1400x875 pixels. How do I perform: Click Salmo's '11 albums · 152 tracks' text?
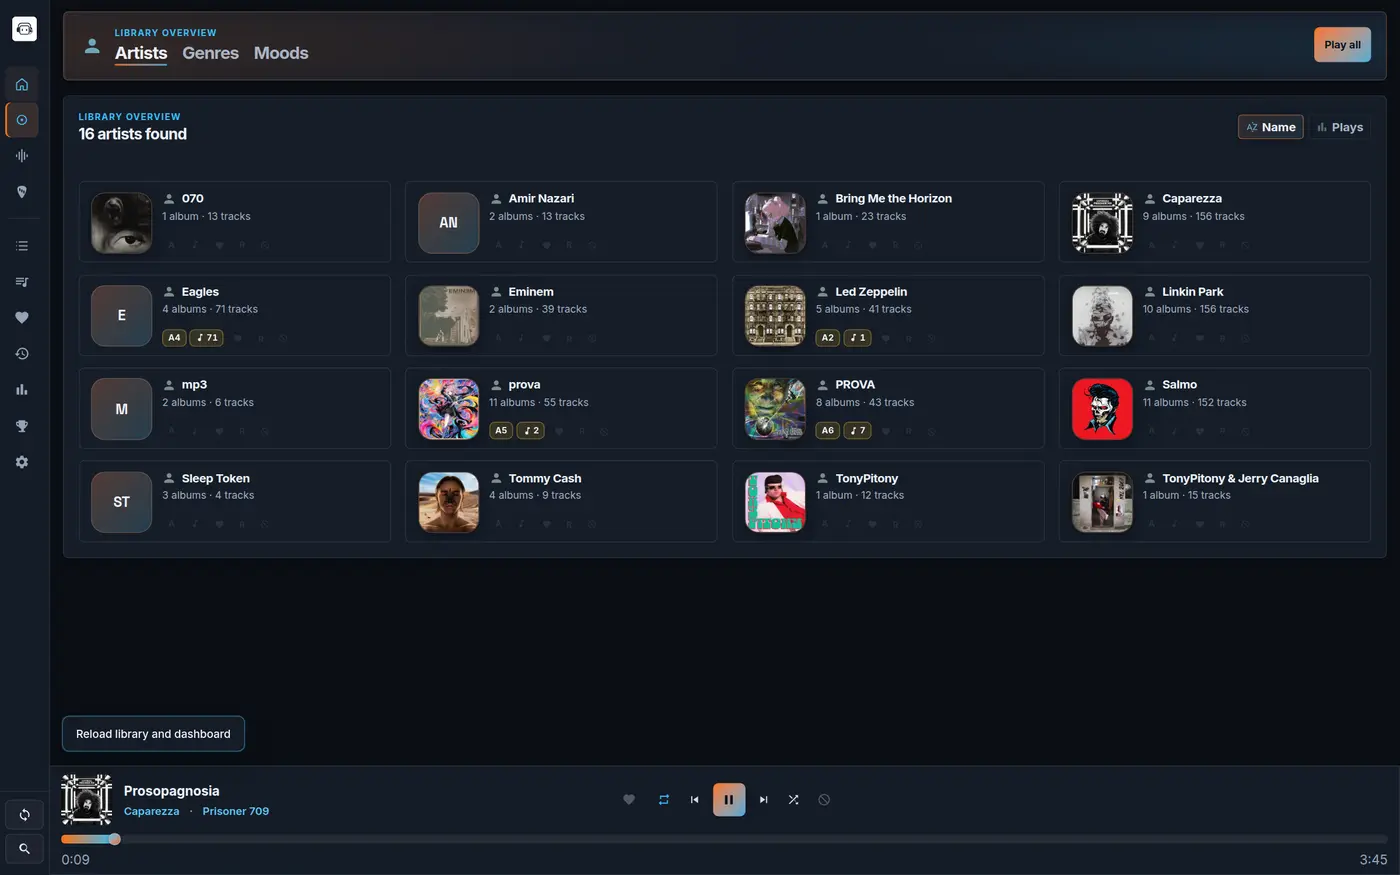tap(1194, 402)
